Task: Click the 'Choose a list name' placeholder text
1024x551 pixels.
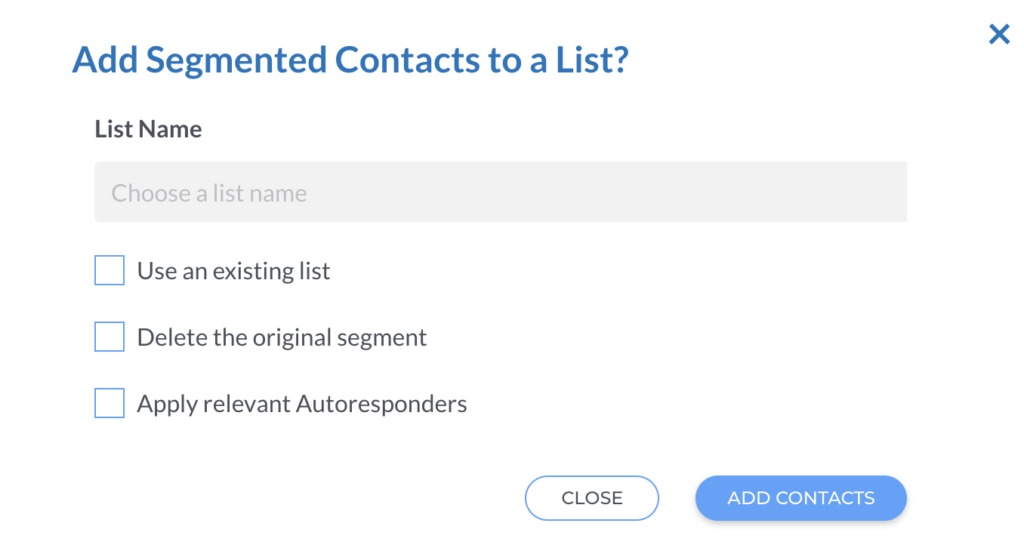Action: point(209,193)
